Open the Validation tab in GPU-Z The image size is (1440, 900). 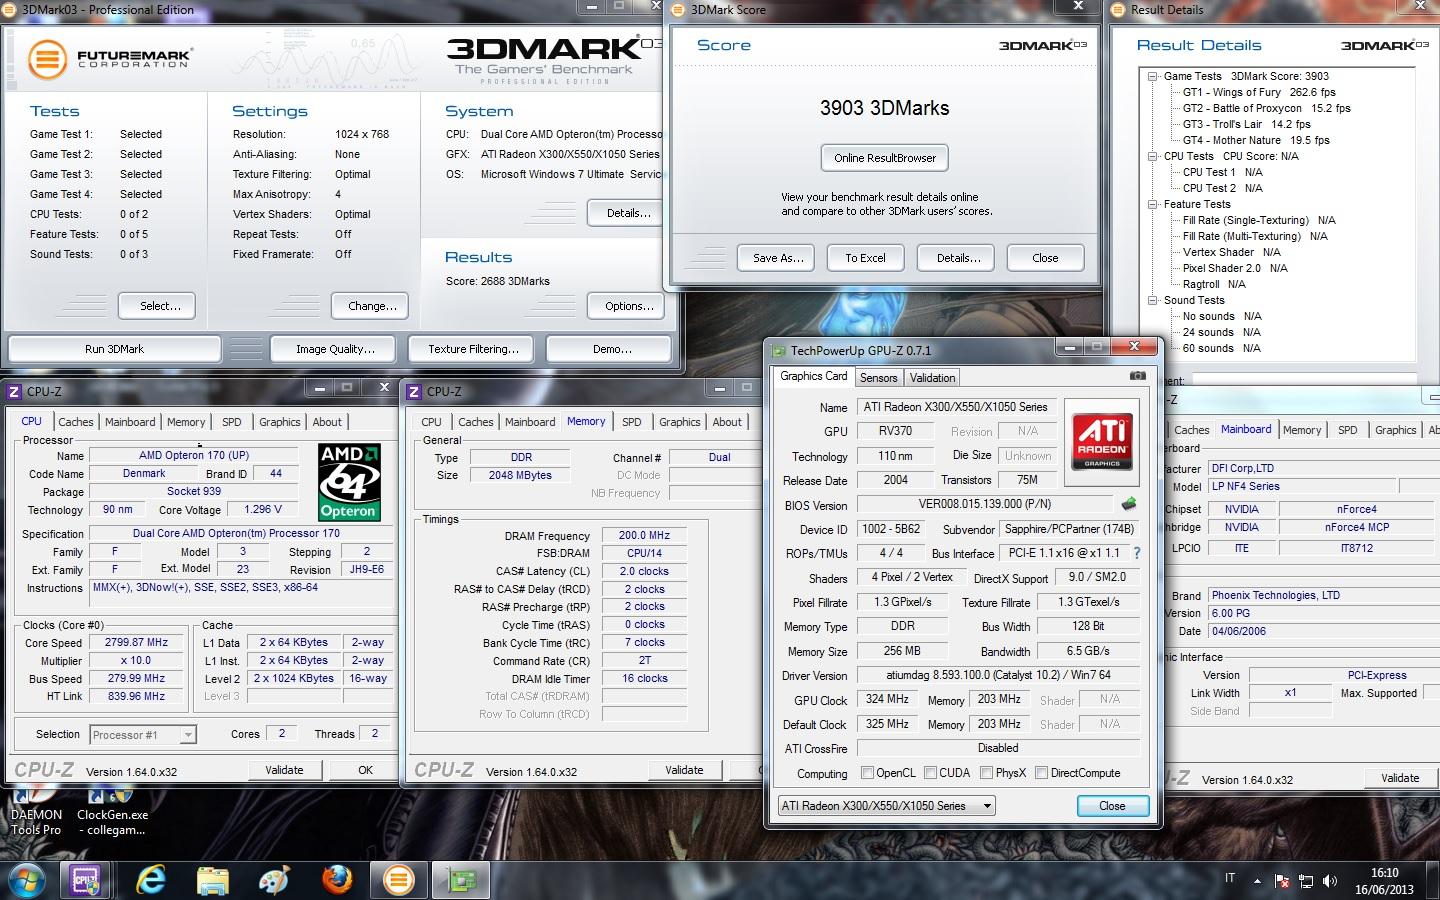coord(932,378)
